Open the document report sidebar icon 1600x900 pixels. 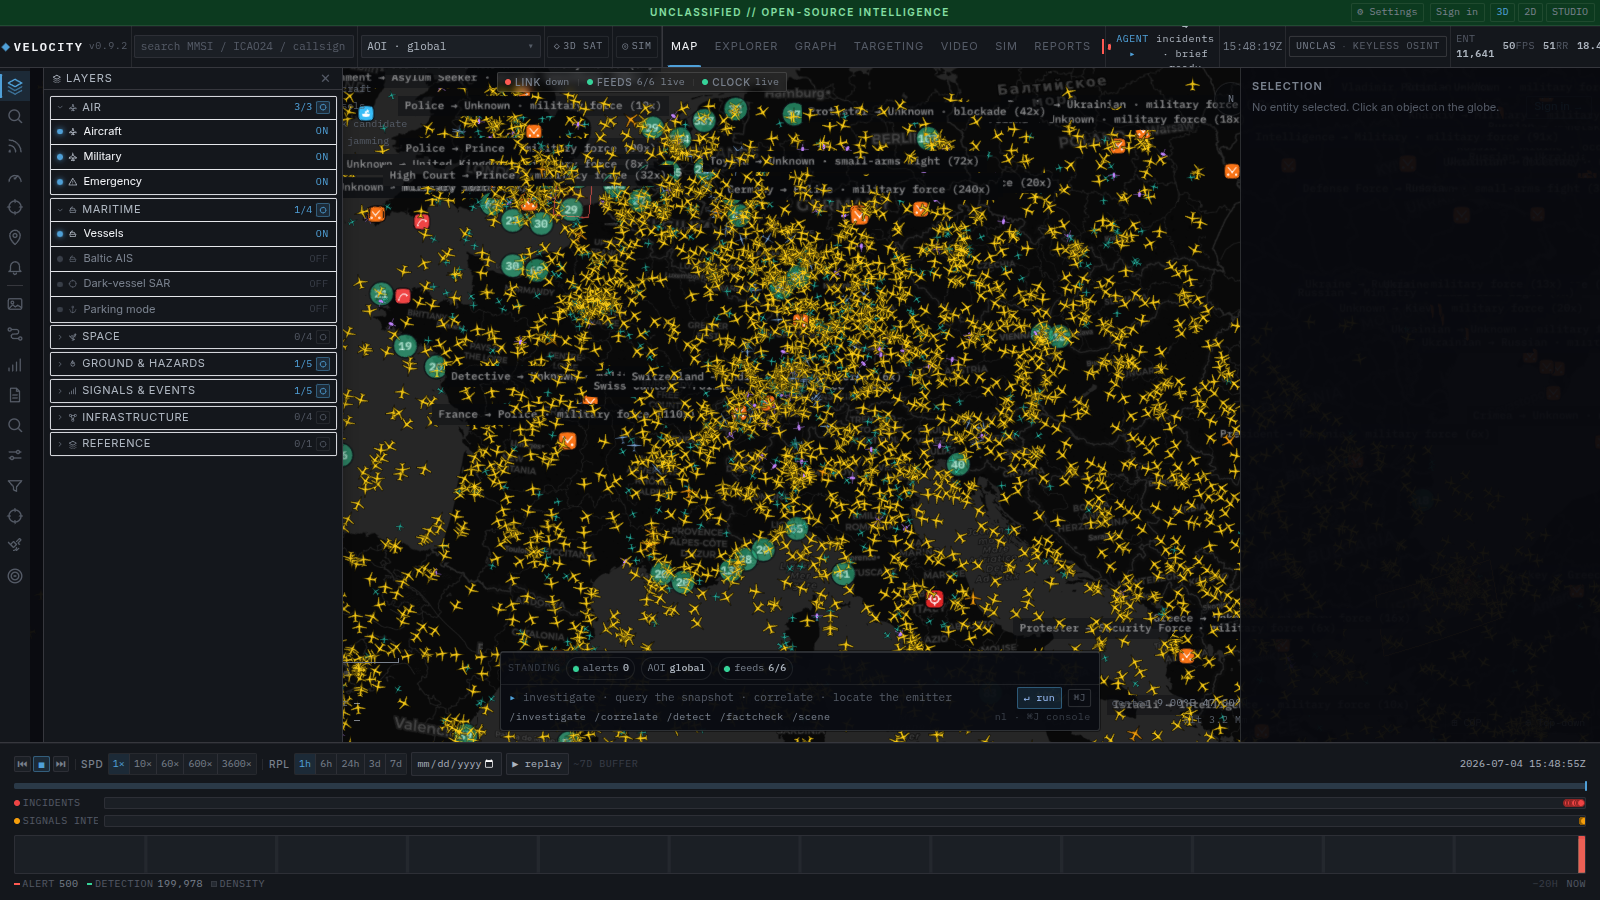tap(15, 395)
